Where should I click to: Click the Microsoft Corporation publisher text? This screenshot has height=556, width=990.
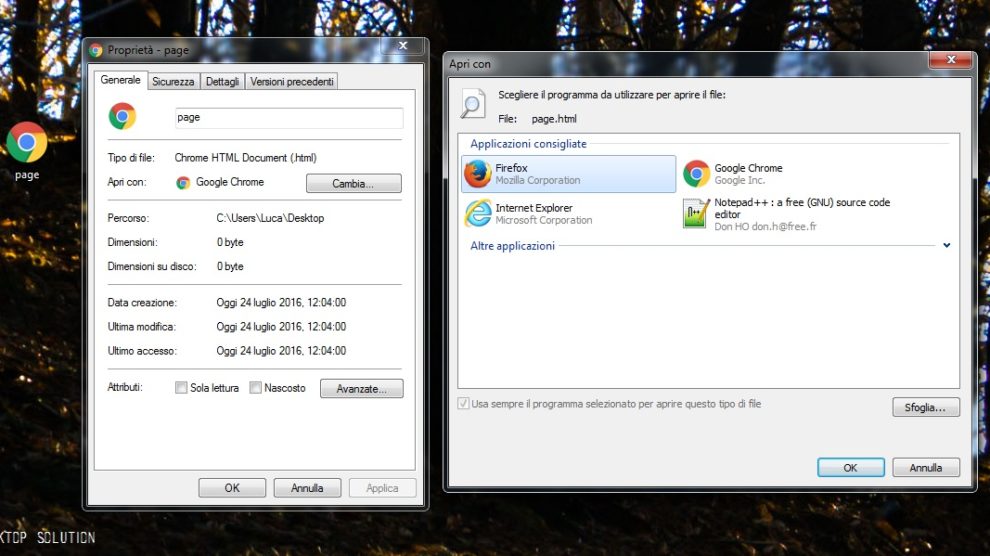(544, 220)
